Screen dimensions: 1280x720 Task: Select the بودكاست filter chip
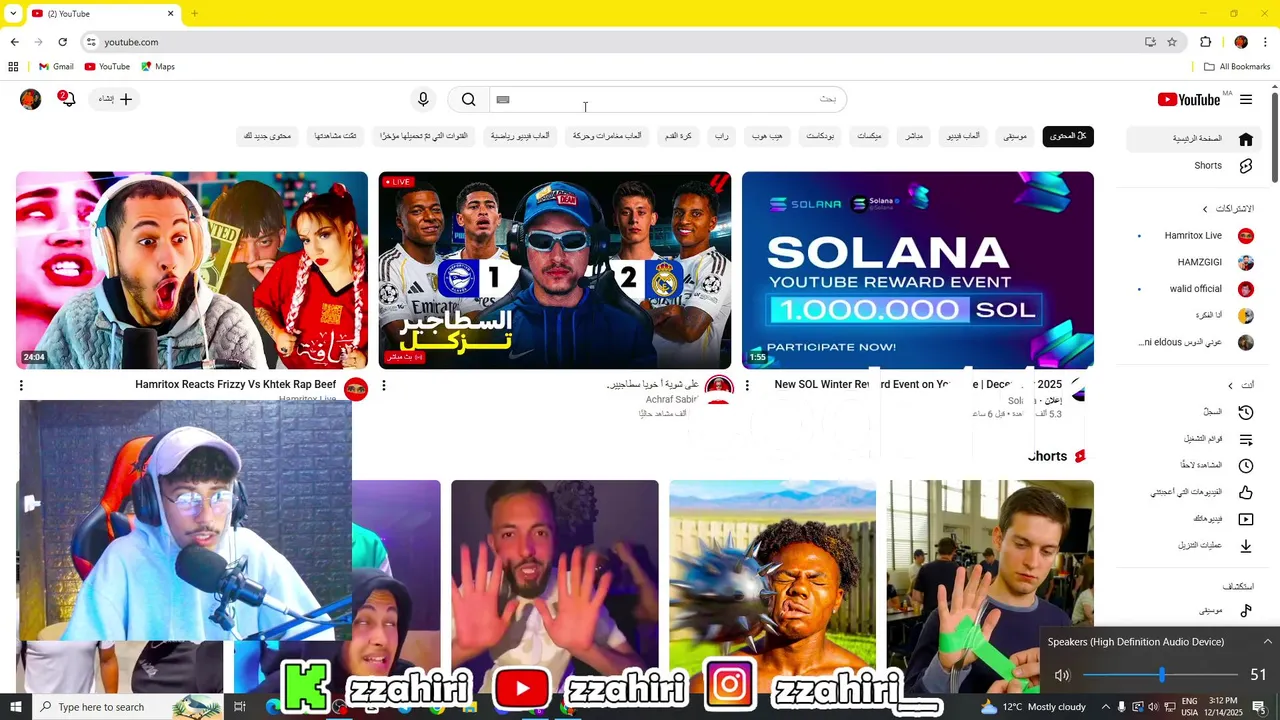click(820, 136)
